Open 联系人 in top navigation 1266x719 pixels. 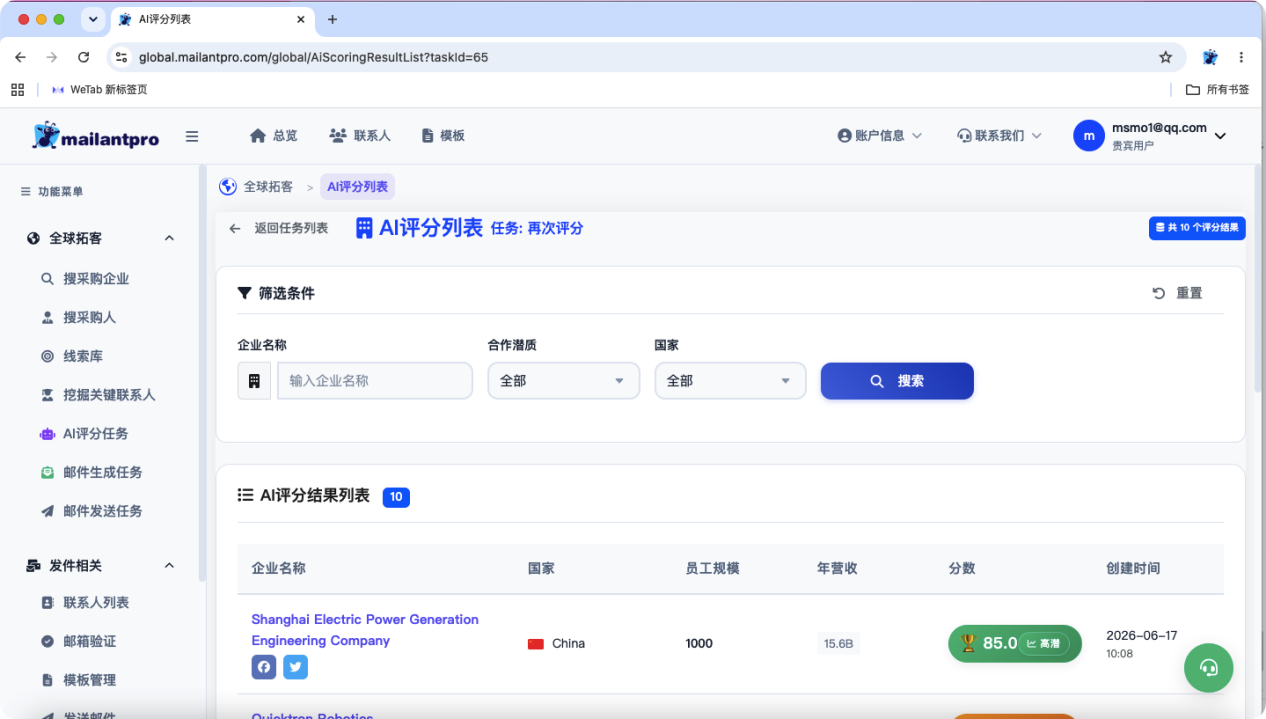[x=360, y=136]
